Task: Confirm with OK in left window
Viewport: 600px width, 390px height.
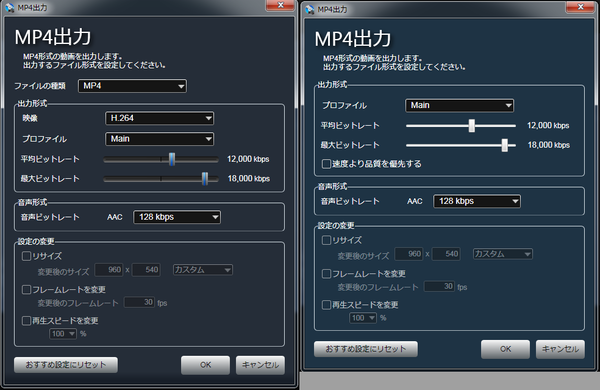Action: pos(205,365)
